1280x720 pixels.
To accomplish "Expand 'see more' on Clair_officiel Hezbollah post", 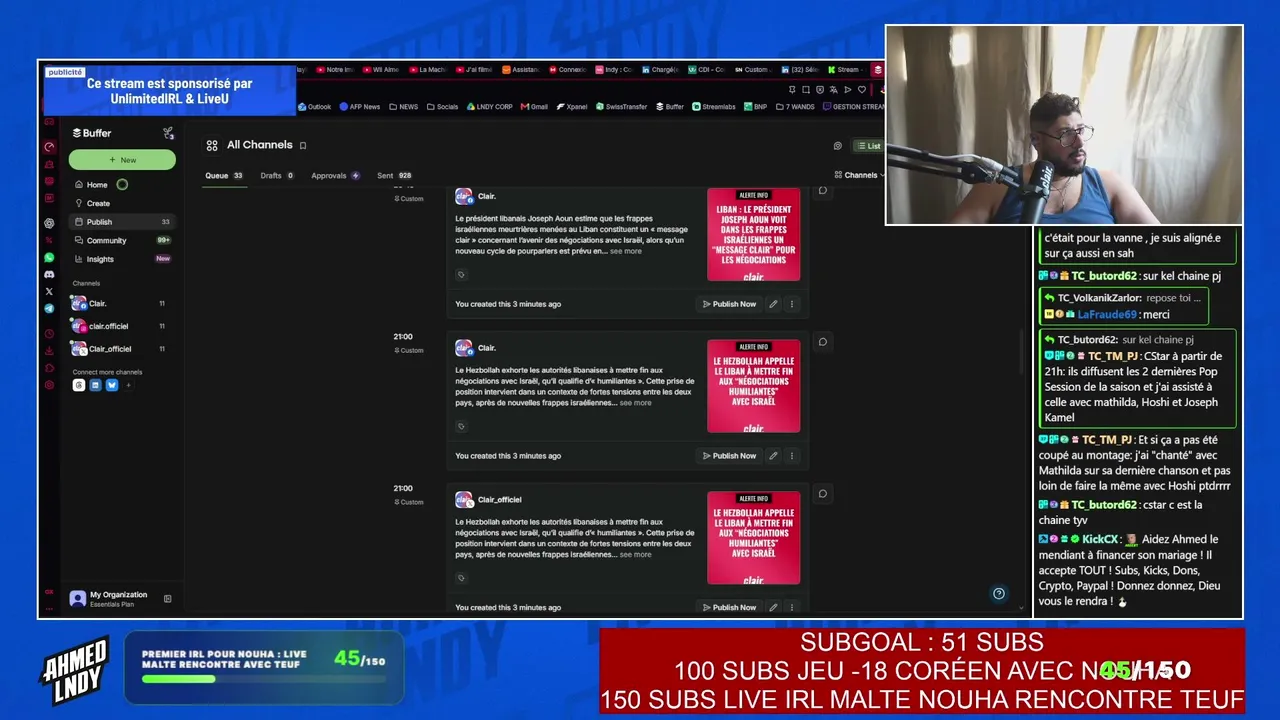I will click(x=636, y=554).
